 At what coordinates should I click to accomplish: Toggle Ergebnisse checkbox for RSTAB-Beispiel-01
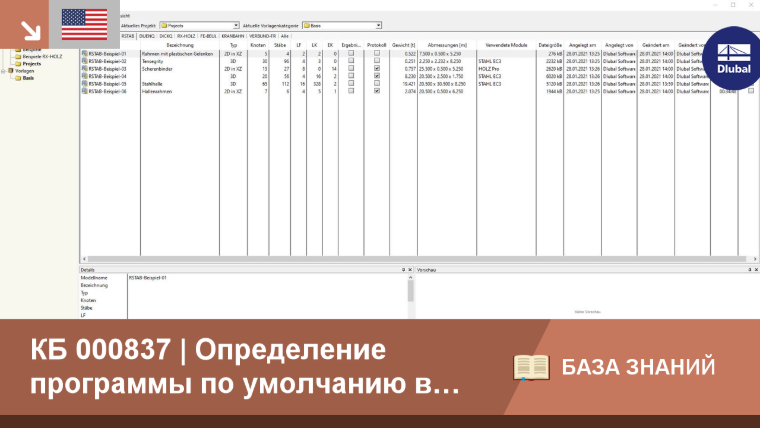tap(351, 53)
